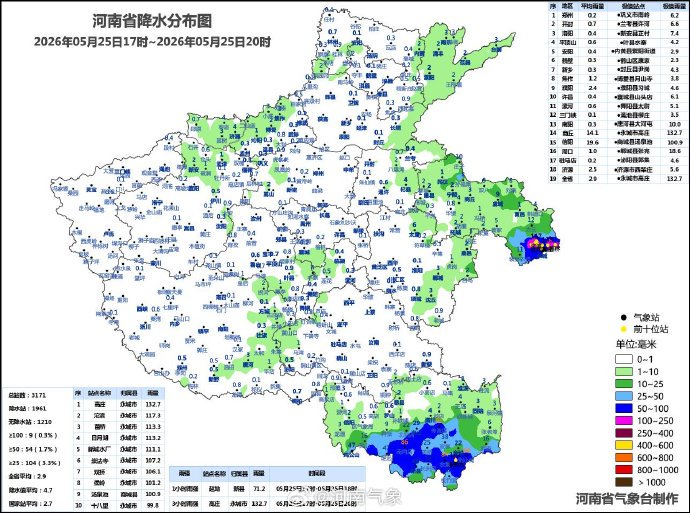Click the 18.6 extreme value in region row 16
This screenshot has width=690, height=513.
click(675, 151)
